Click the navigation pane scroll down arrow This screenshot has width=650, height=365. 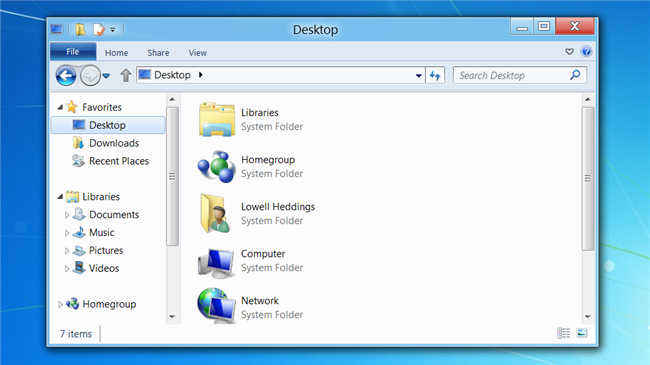(x=172, y=317)
